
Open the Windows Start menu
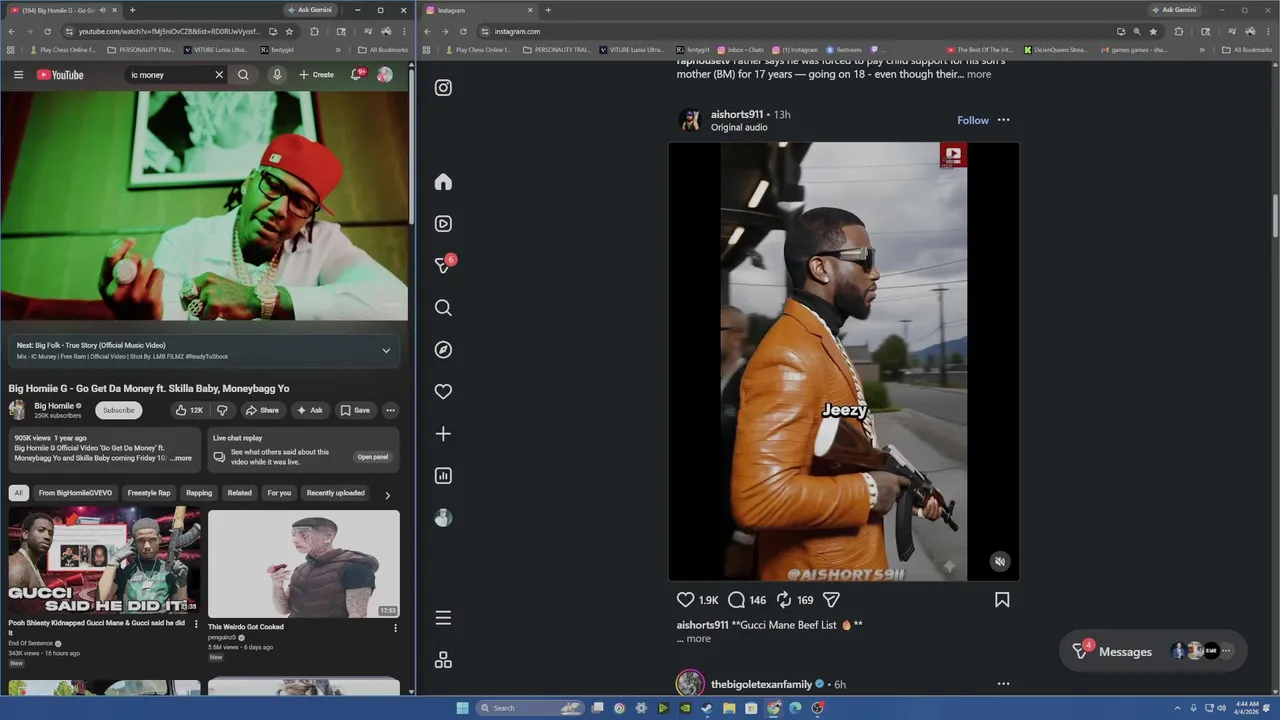tap(462, 708)
